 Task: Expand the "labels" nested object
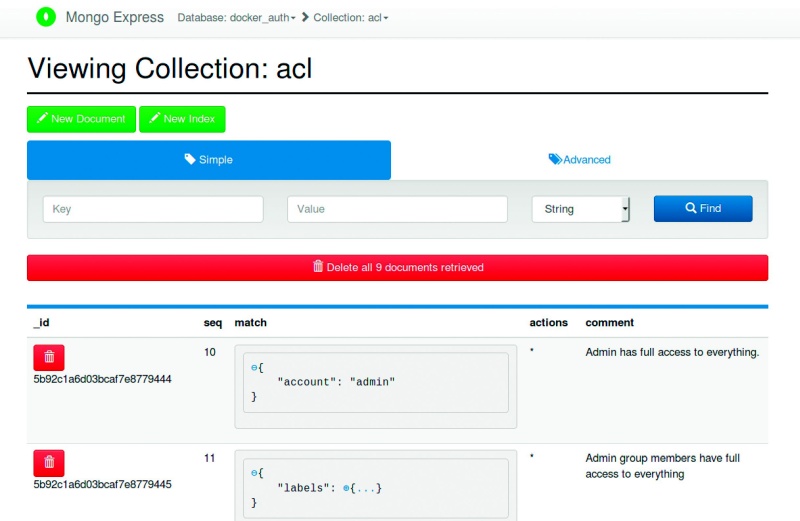pyautogui.click(x=346, y=488)
